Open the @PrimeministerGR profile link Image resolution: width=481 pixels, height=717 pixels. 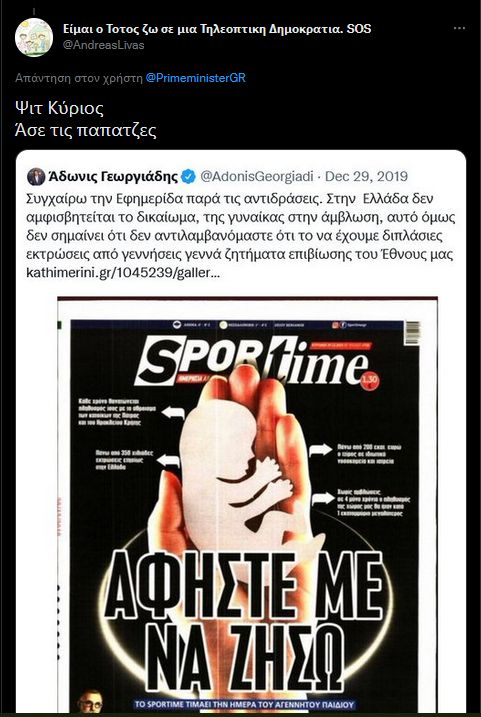point(196,78)
